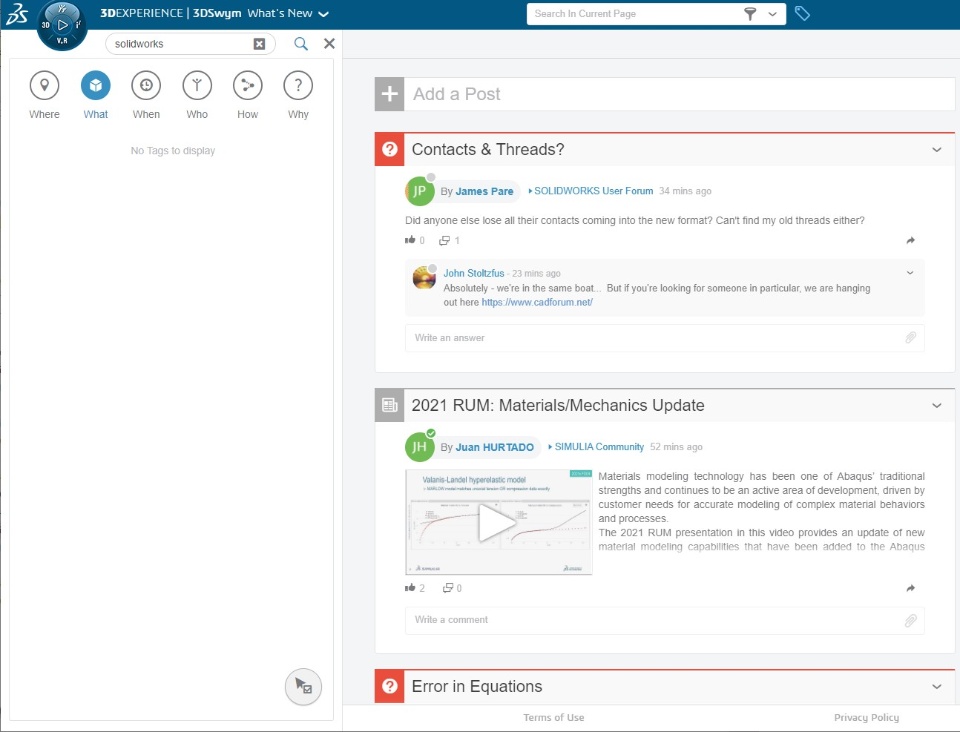Select the How tag filter icon

tap(248, 86)
